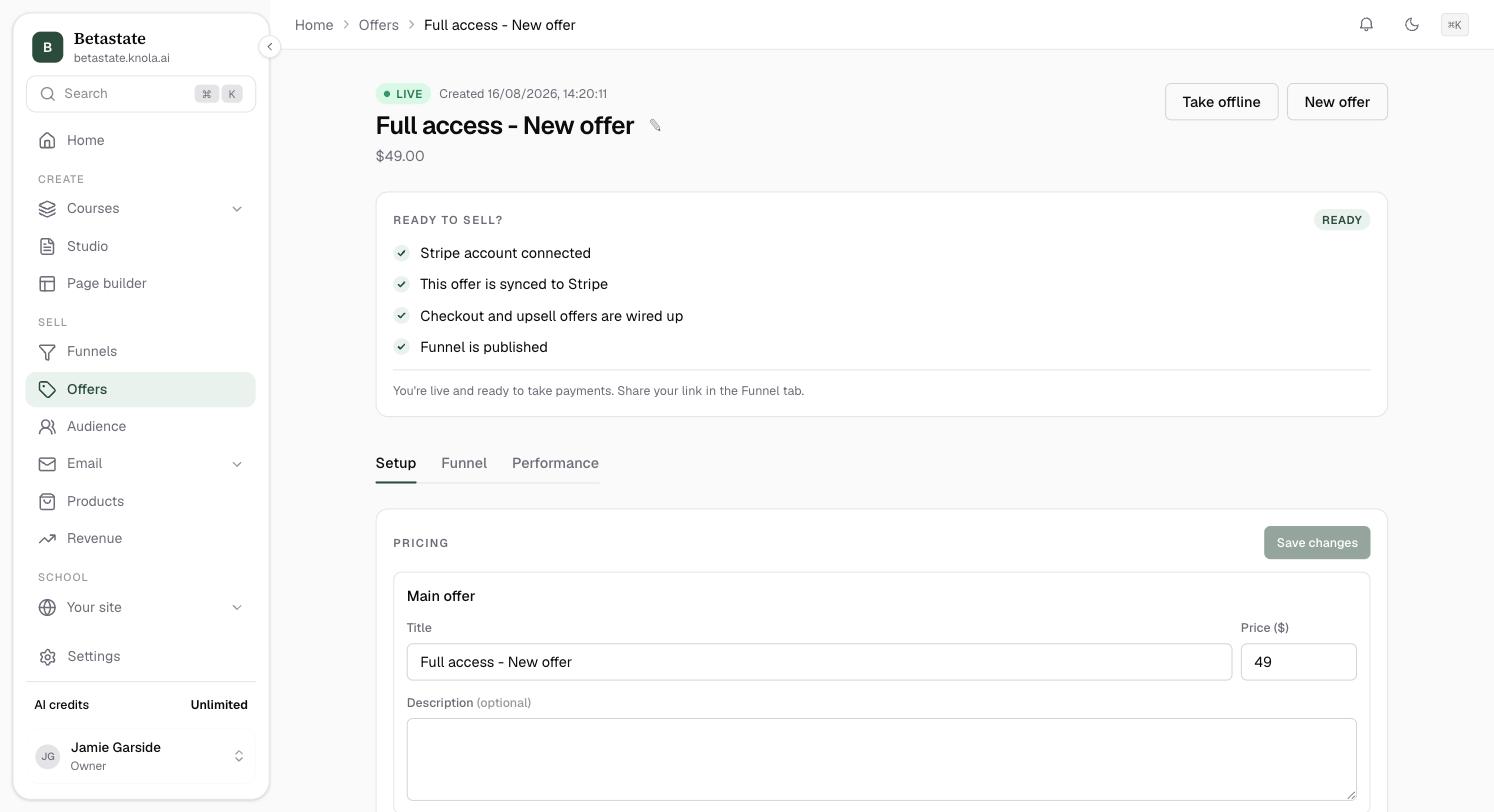Open Jamie Garside account switcher
The width and height of the screenshot is (1494, 812).
140,756
